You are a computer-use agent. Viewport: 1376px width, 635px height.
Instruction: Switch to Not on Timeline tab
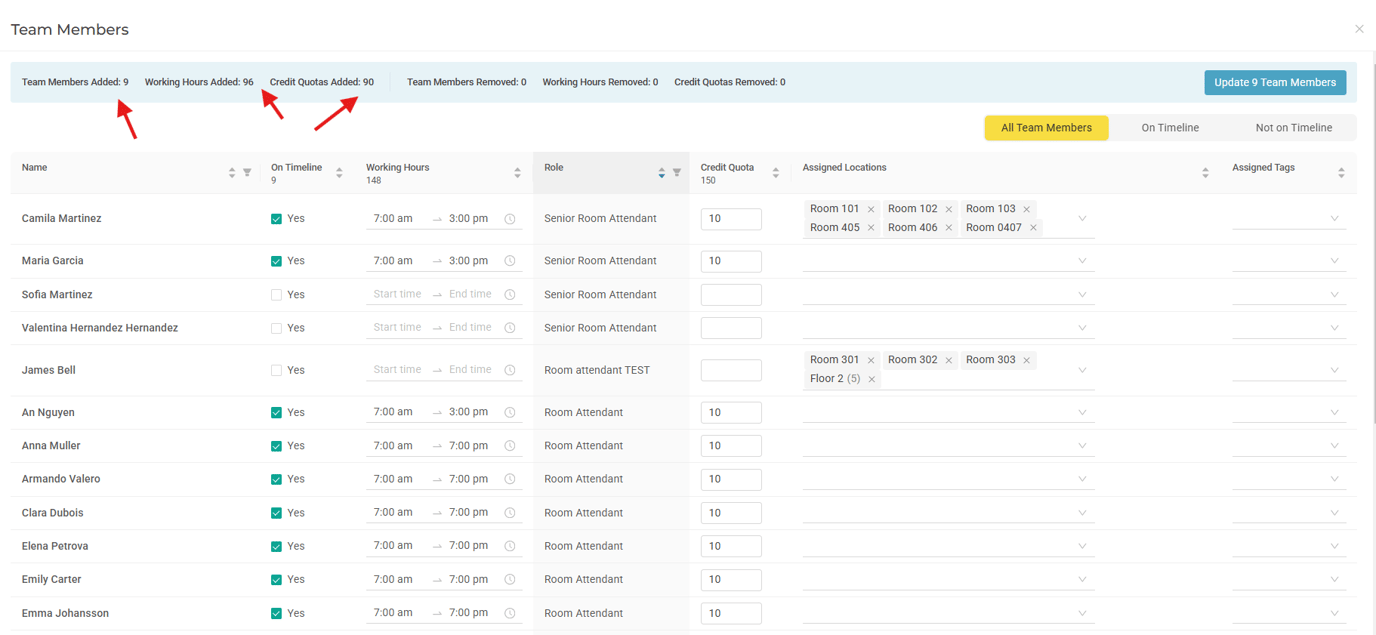click(1293, 128)
